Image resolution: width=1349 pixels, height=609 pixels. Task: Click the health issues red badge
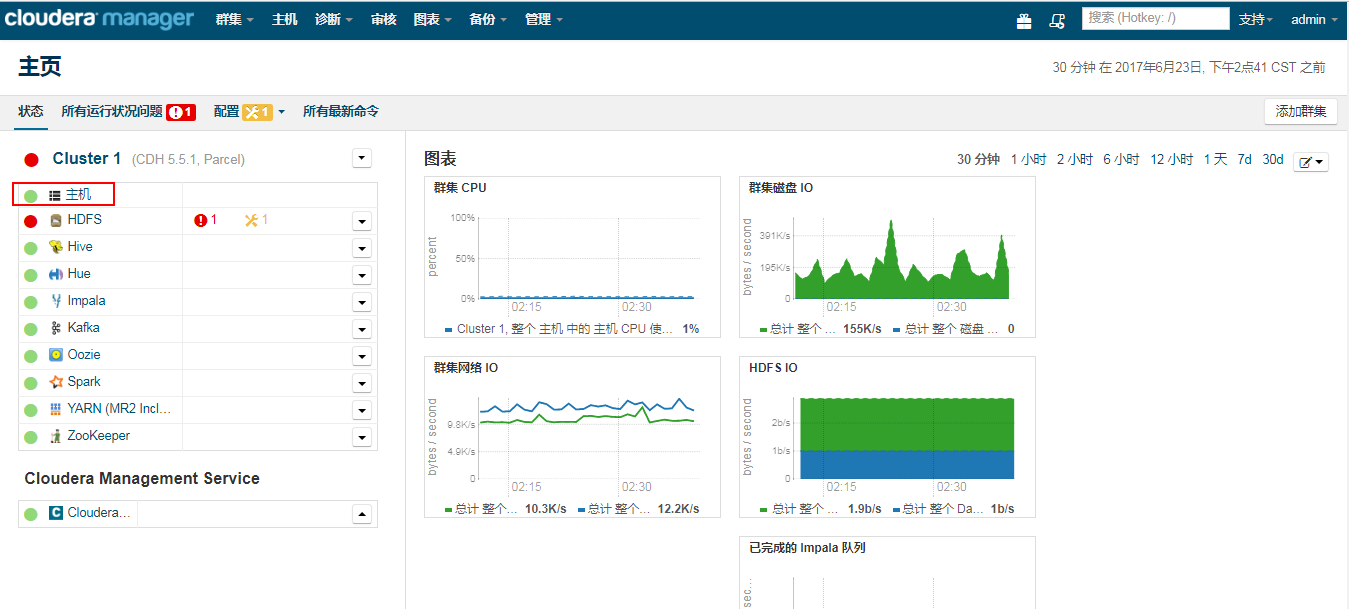pyautogui.click(x=181, y=112)
